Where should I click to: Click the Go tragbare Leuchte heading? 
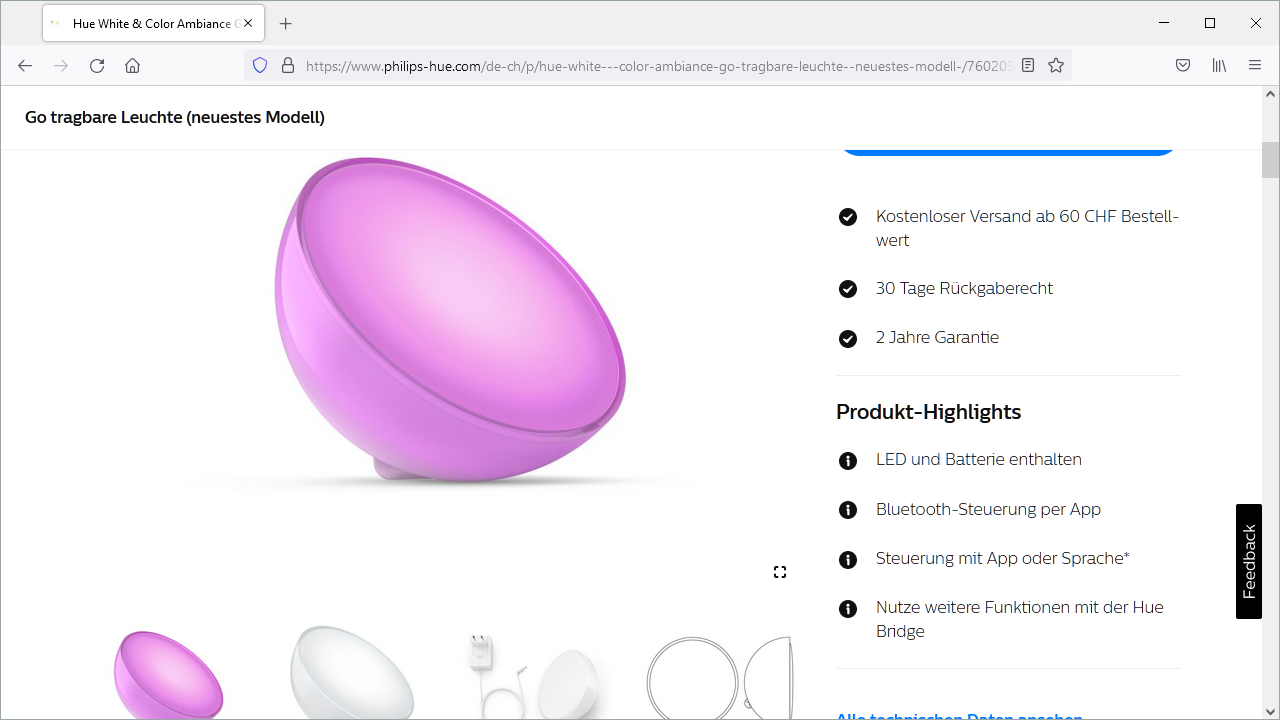point(175,117)
